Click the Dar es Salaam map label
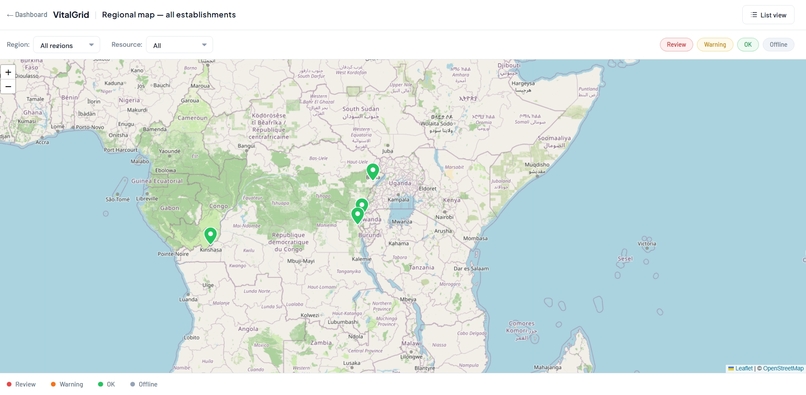The image size is (806, 395). pyautogui.click(x=471, y=268)
